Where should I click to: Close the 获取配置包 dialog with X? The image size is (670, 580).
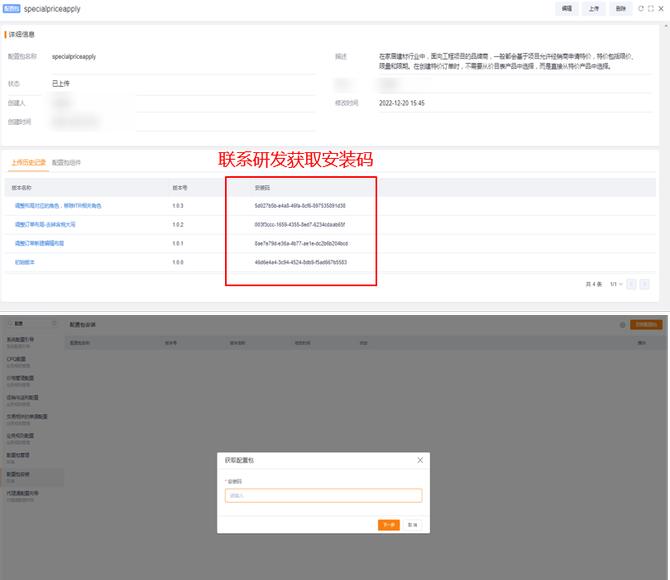pos(420,460)
